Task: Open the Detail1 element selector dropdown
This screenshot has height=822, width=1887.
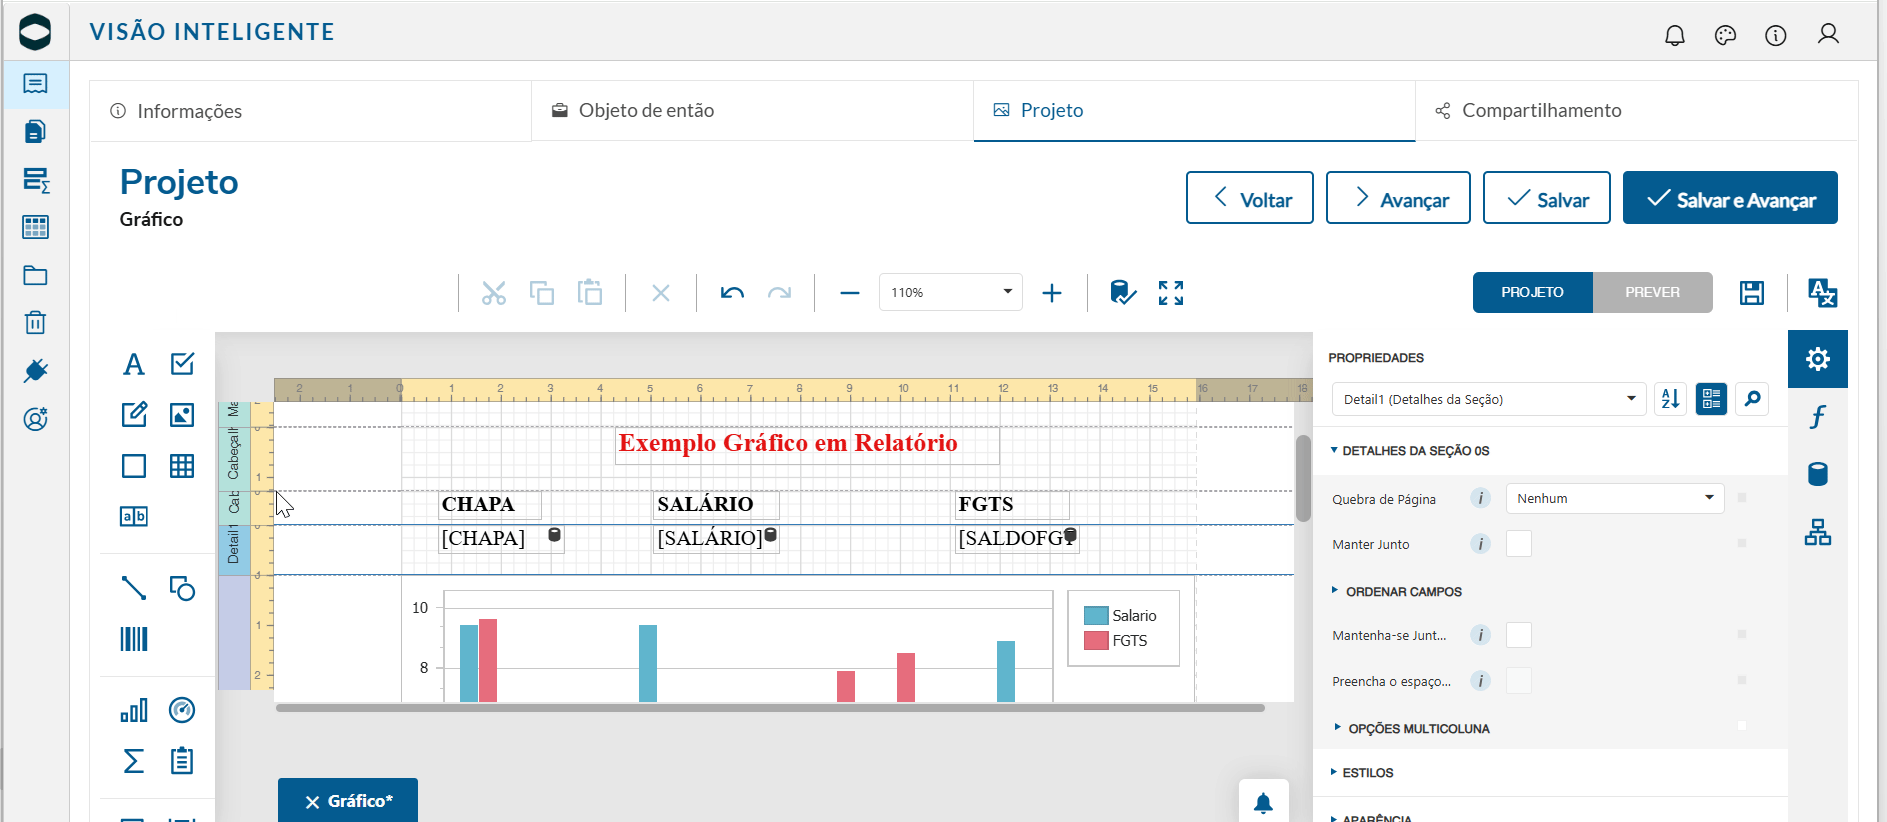Action: (1488, 399)
